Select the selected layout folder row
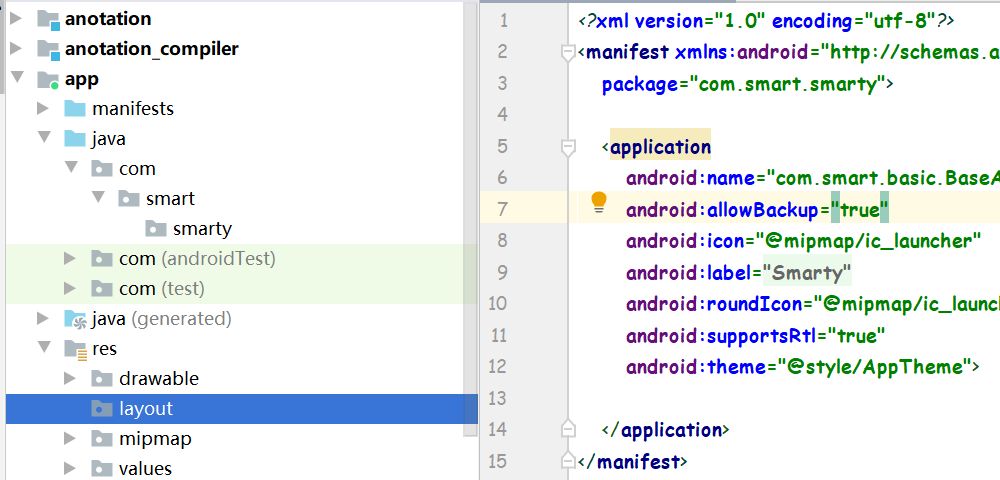Screen dimensions: 1000x480 point(242,409)
